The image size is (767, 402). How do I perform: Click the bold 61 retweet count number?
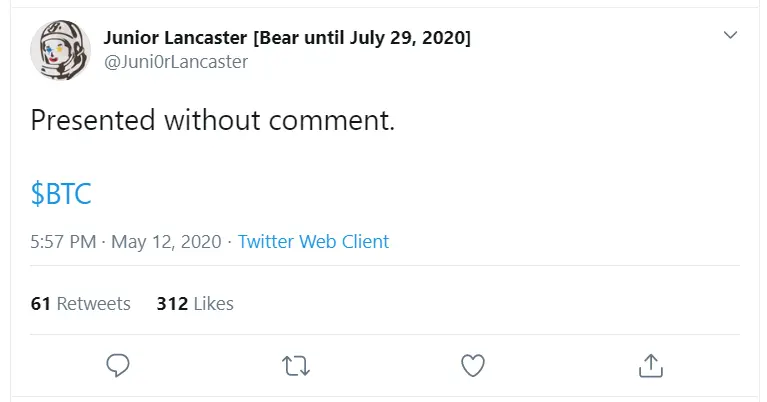[x=41, y=304]
